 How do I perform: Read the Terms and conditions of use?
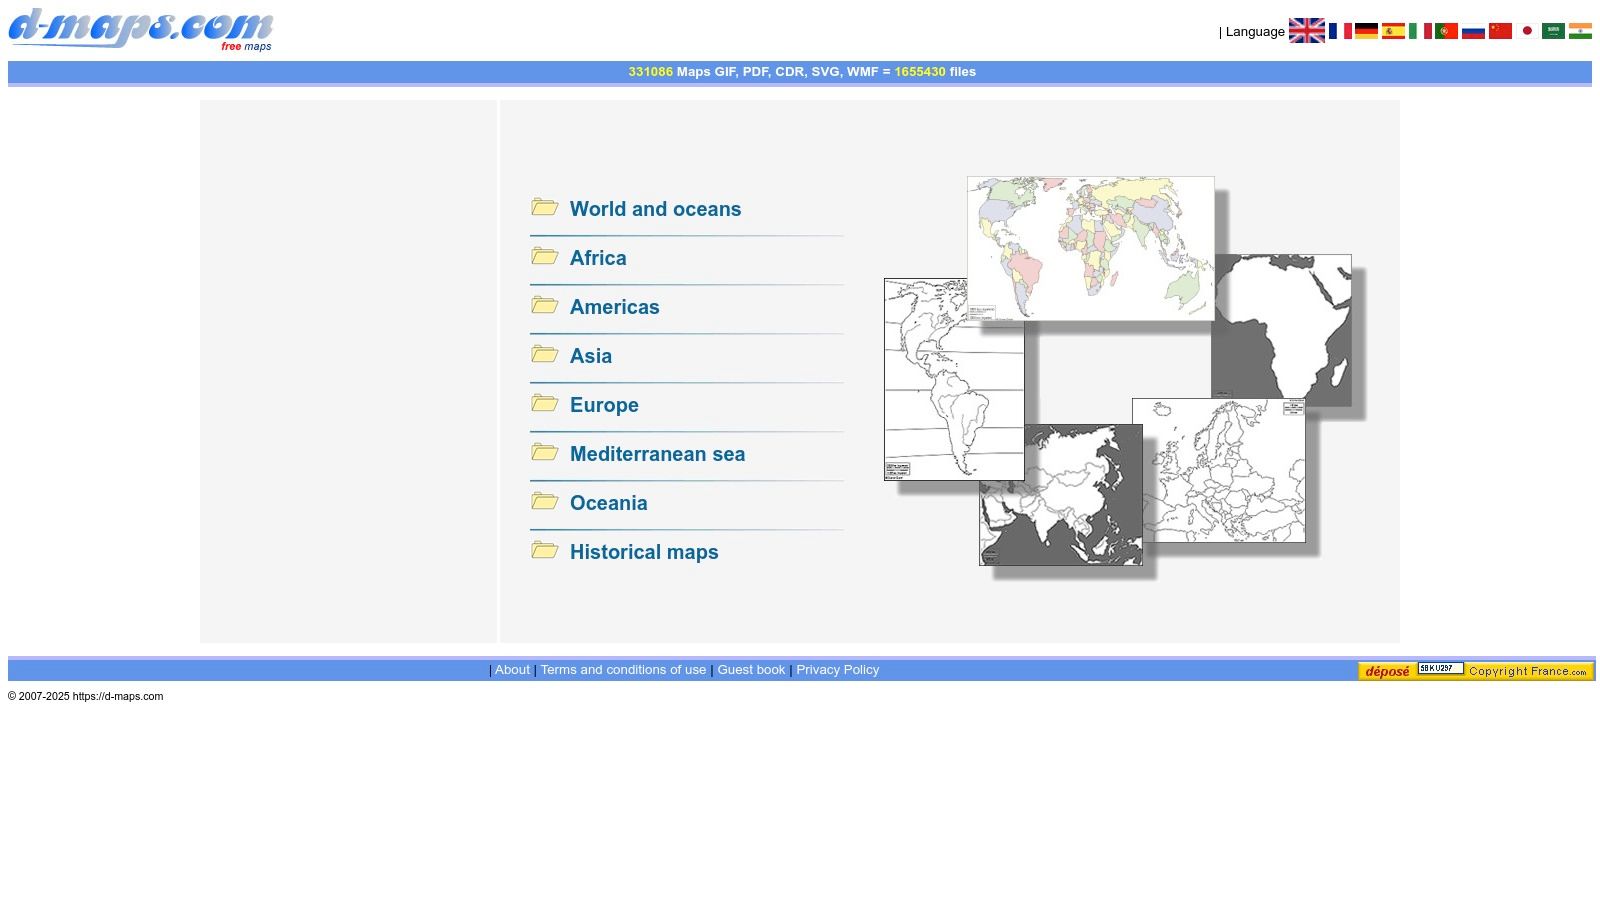622,669
